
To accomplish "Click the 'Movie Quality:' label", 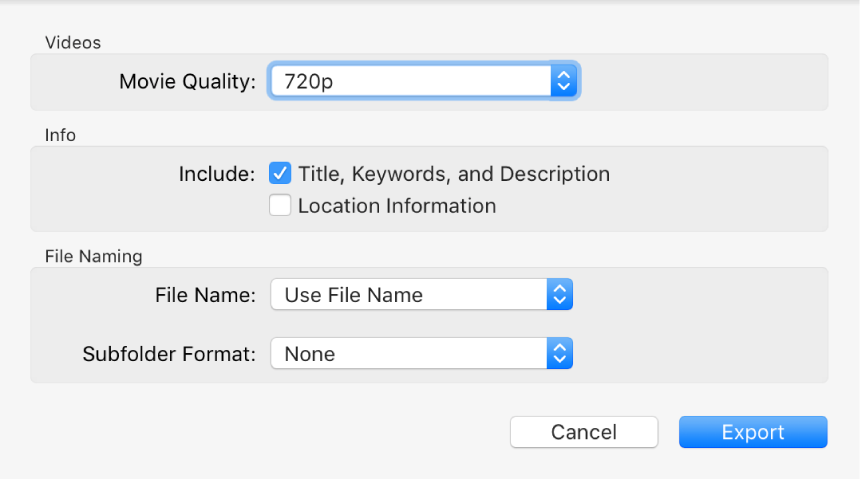I will click(187, 81).
